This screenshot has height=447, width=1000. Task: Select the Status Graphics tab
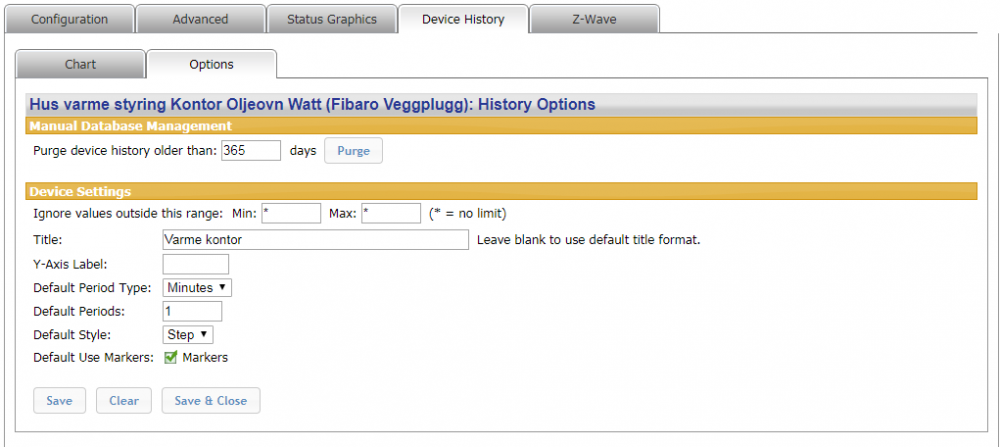pos(332,19)
